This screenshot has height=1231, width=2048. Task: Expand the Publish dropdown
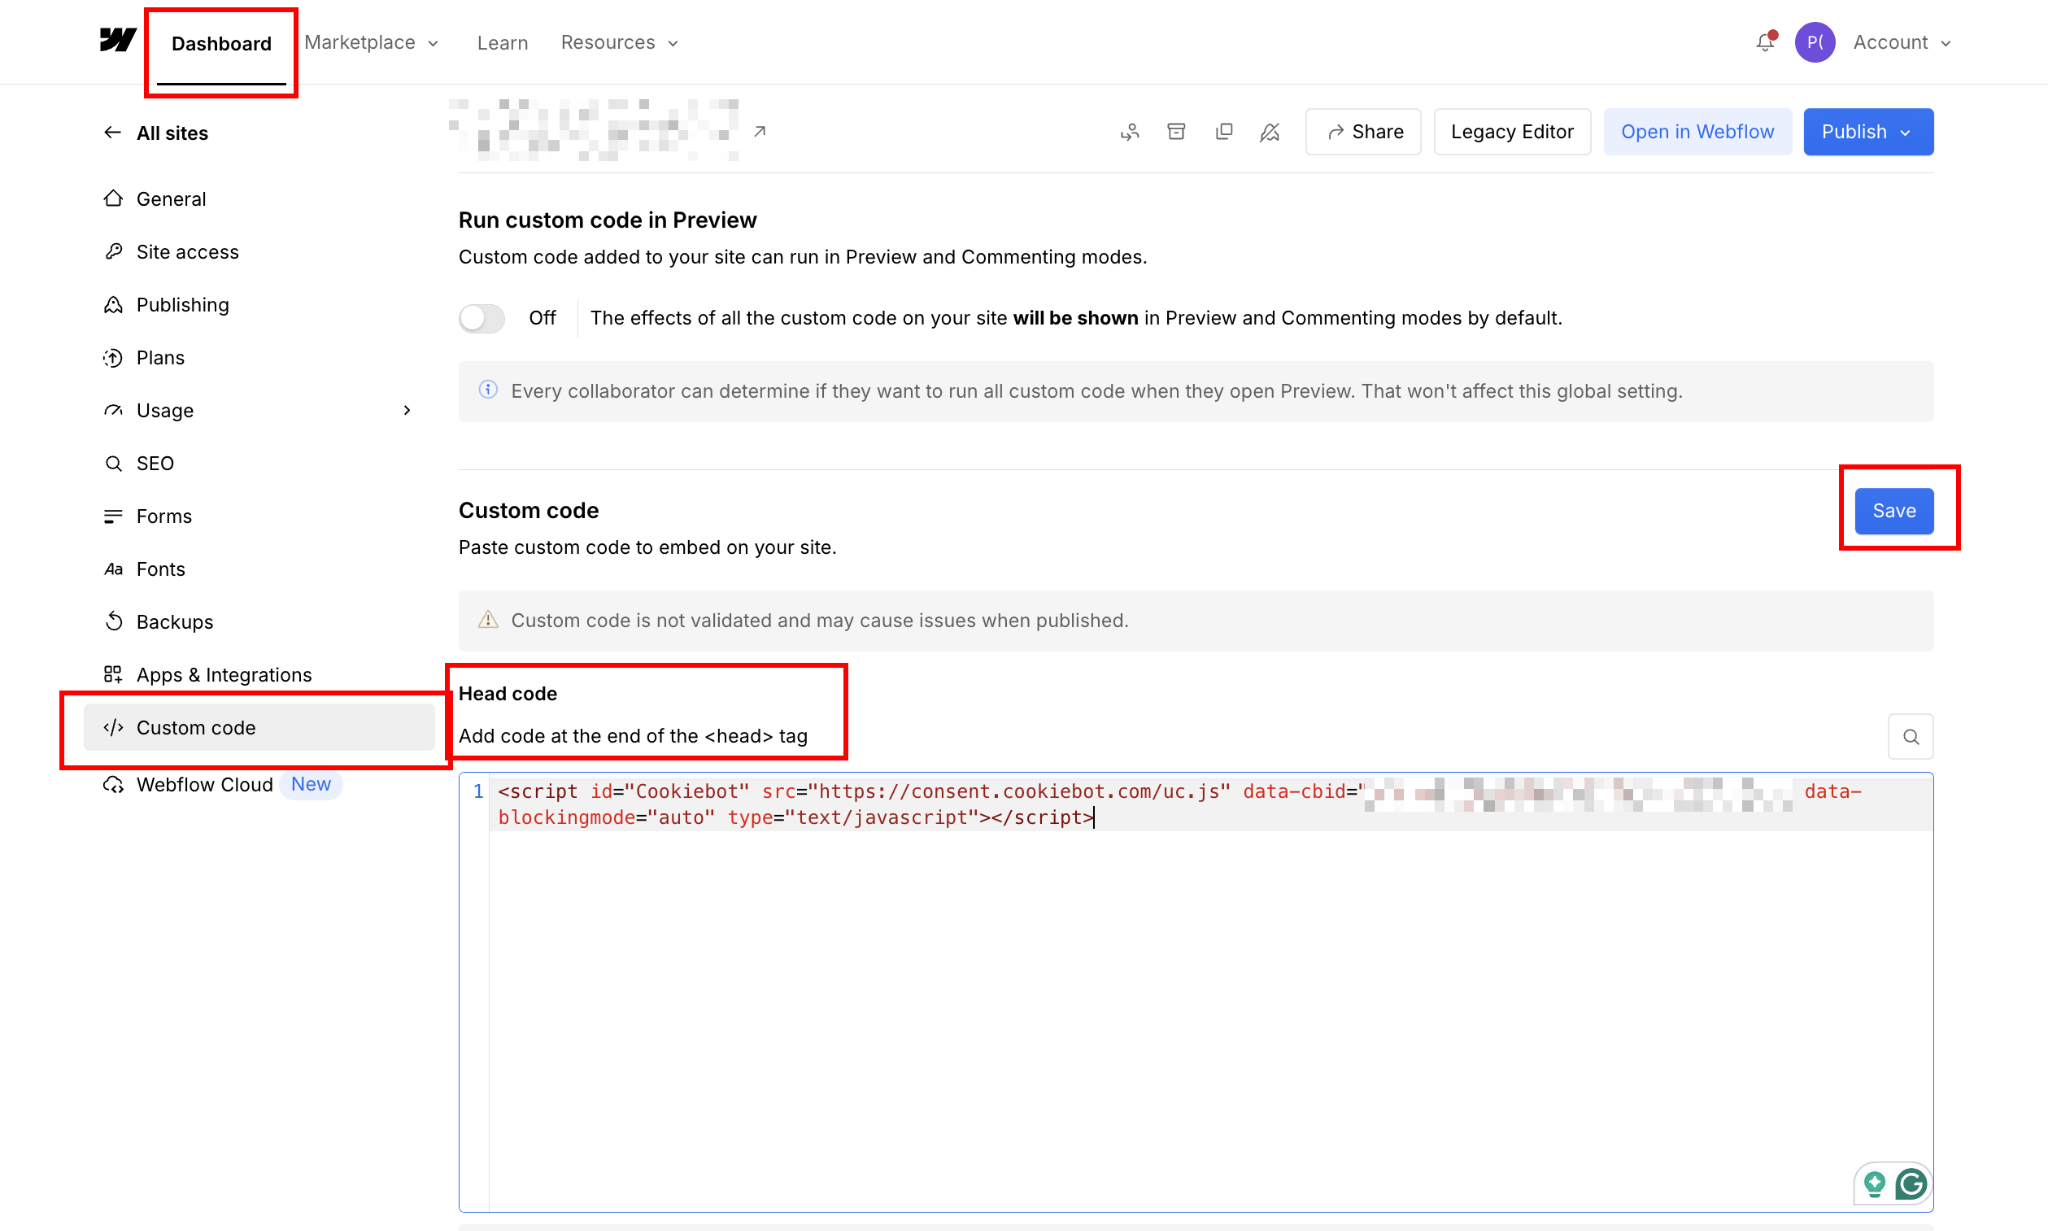pyautogui.click(x=1868, y=132)
